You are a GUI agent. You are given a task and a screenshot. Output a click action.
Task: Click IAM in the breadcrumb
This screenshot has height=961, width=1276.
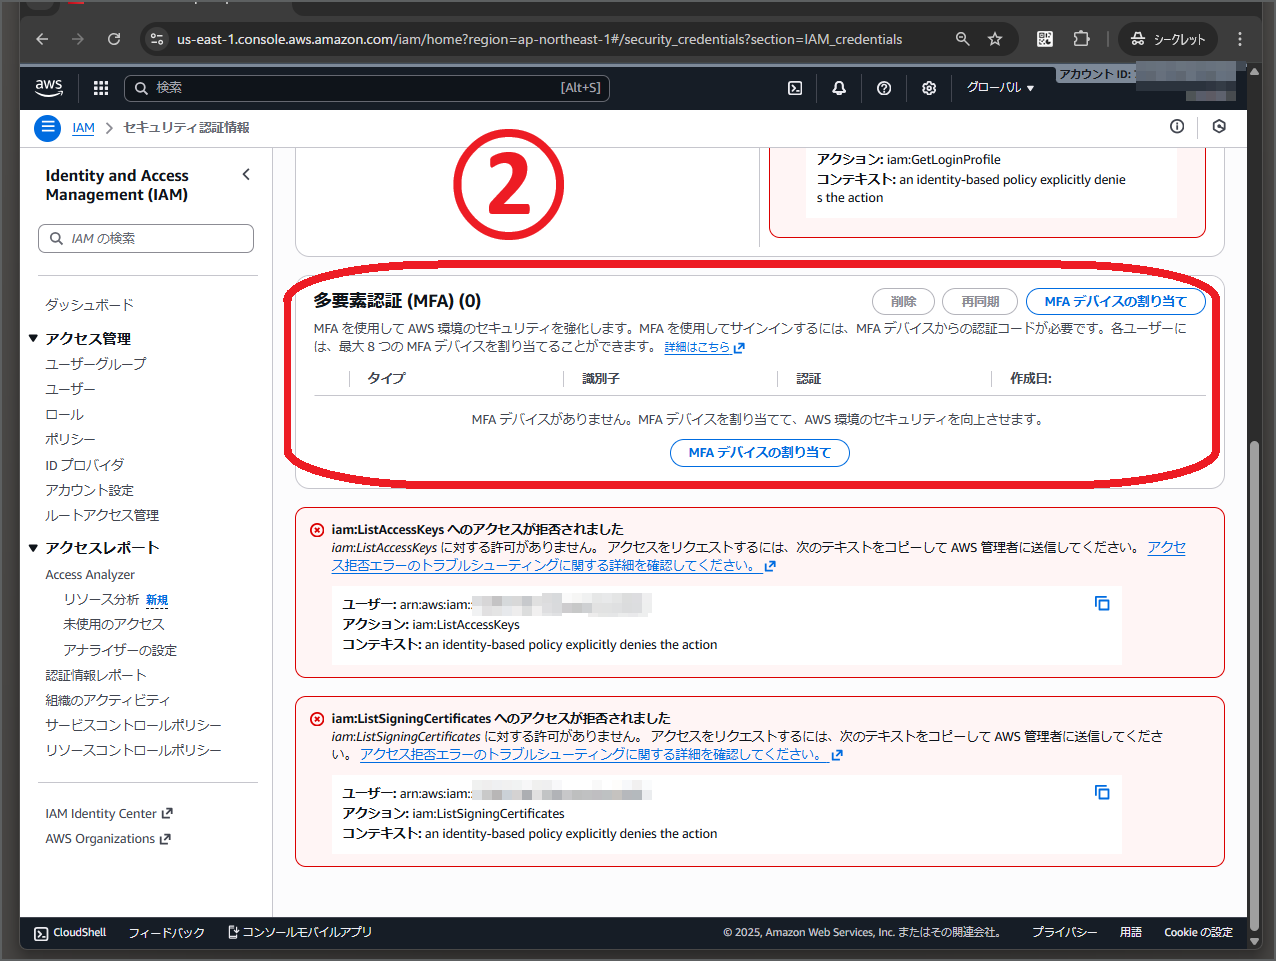(x=83, y=128)
